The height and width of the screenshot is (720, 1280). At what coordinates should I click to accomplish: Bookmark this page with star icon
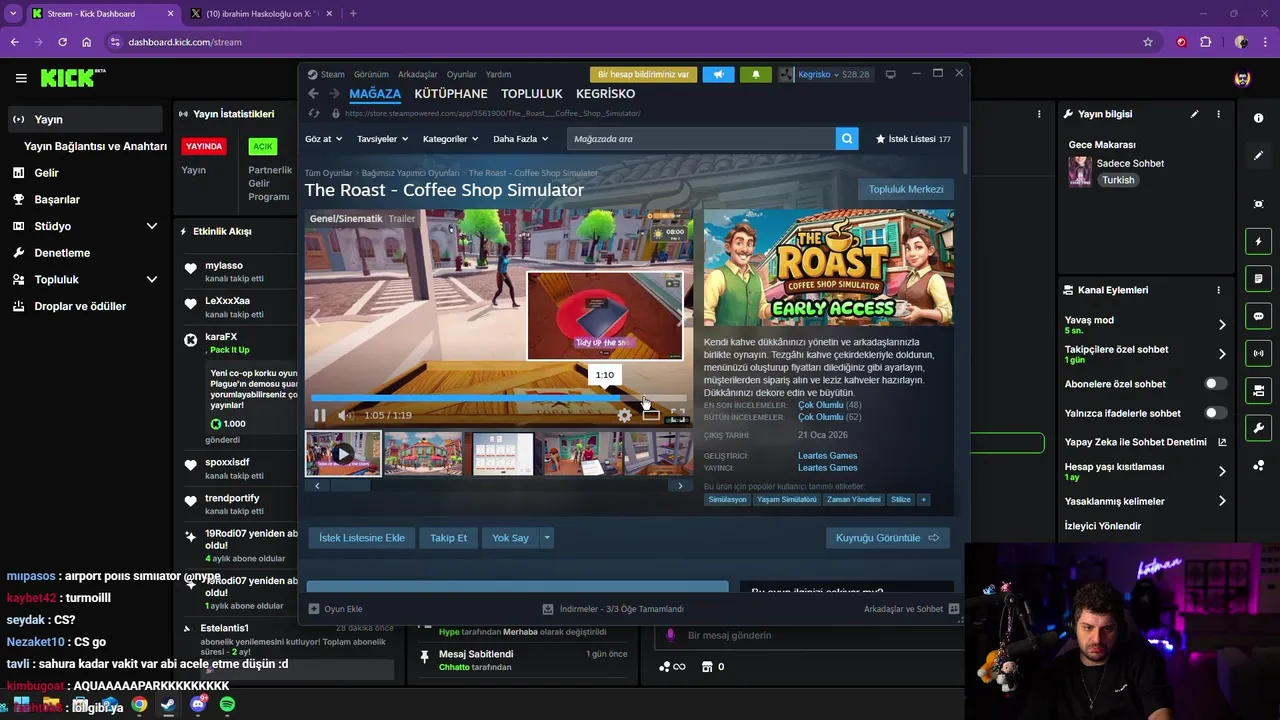[1148, 42]
